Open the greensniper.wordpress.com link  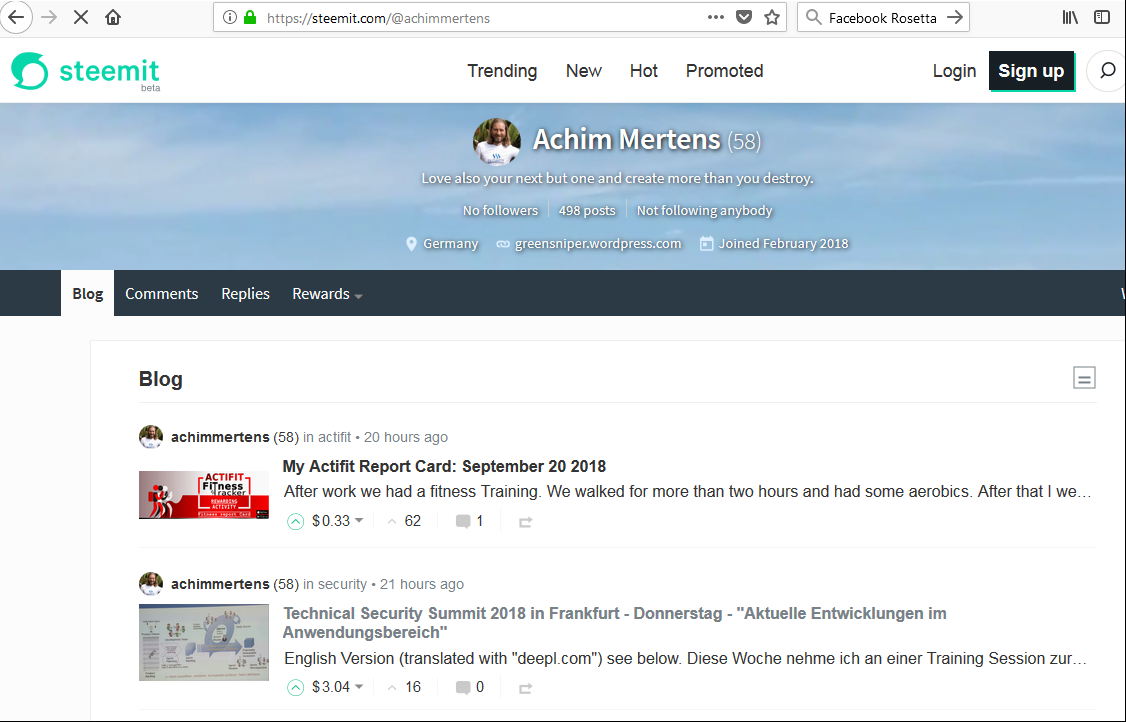pyautogui.click(x=598, y=244)
